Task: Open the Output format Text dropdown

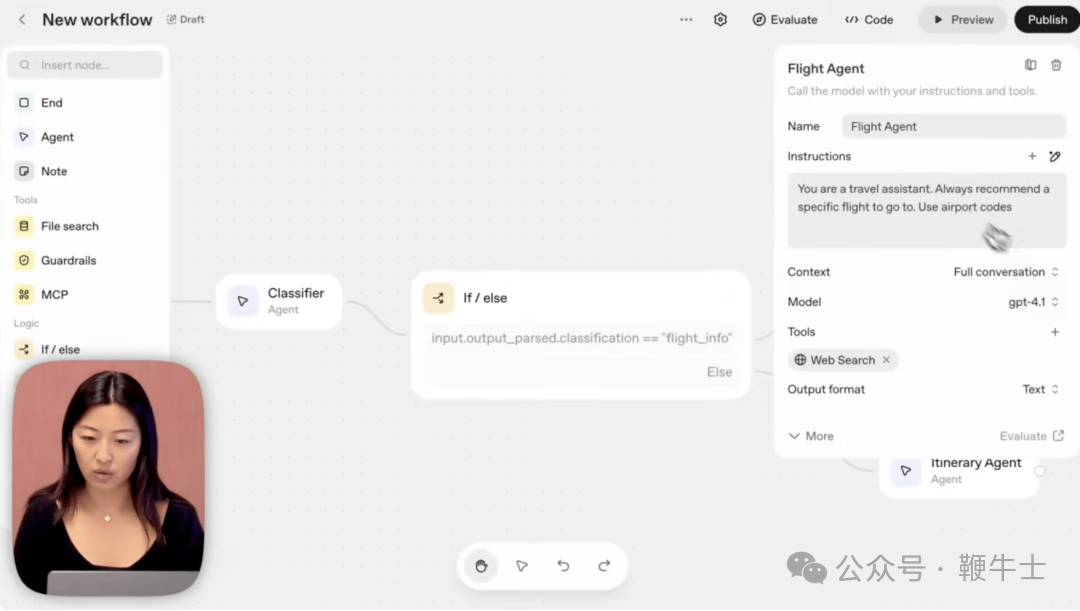Action: (x=1040, y=390)
